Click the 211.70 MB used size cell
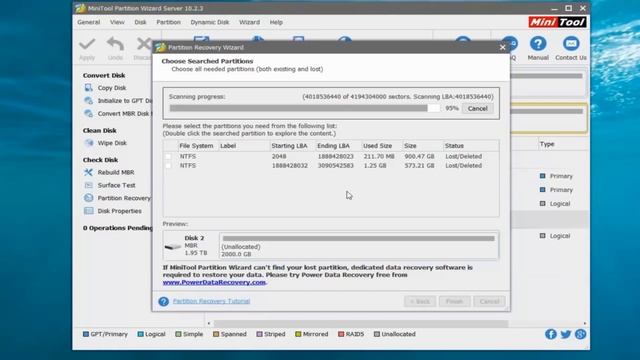 (379, 156)
